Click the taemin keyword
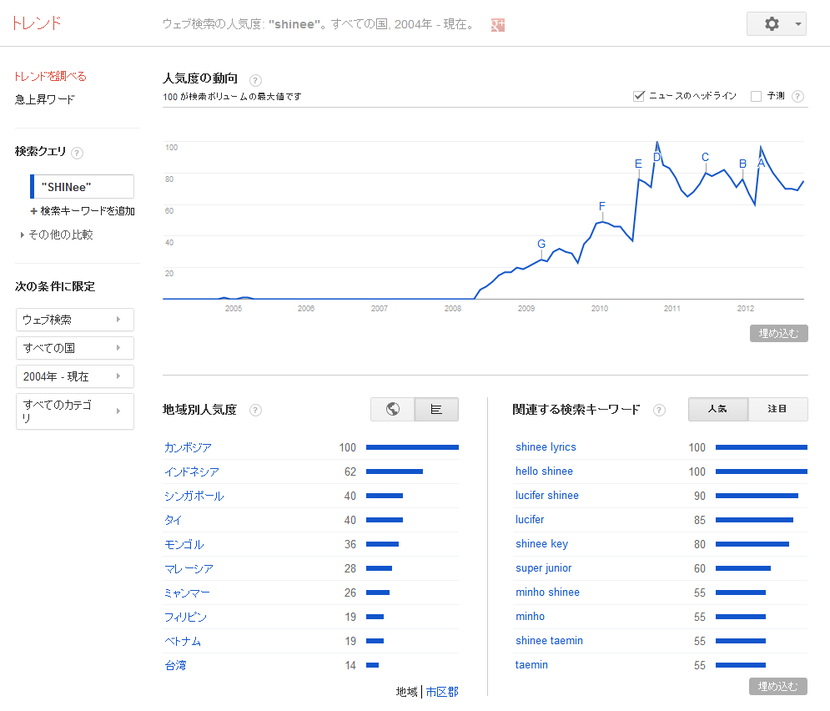Screen dimensions: 830x711 click(531, 665)
